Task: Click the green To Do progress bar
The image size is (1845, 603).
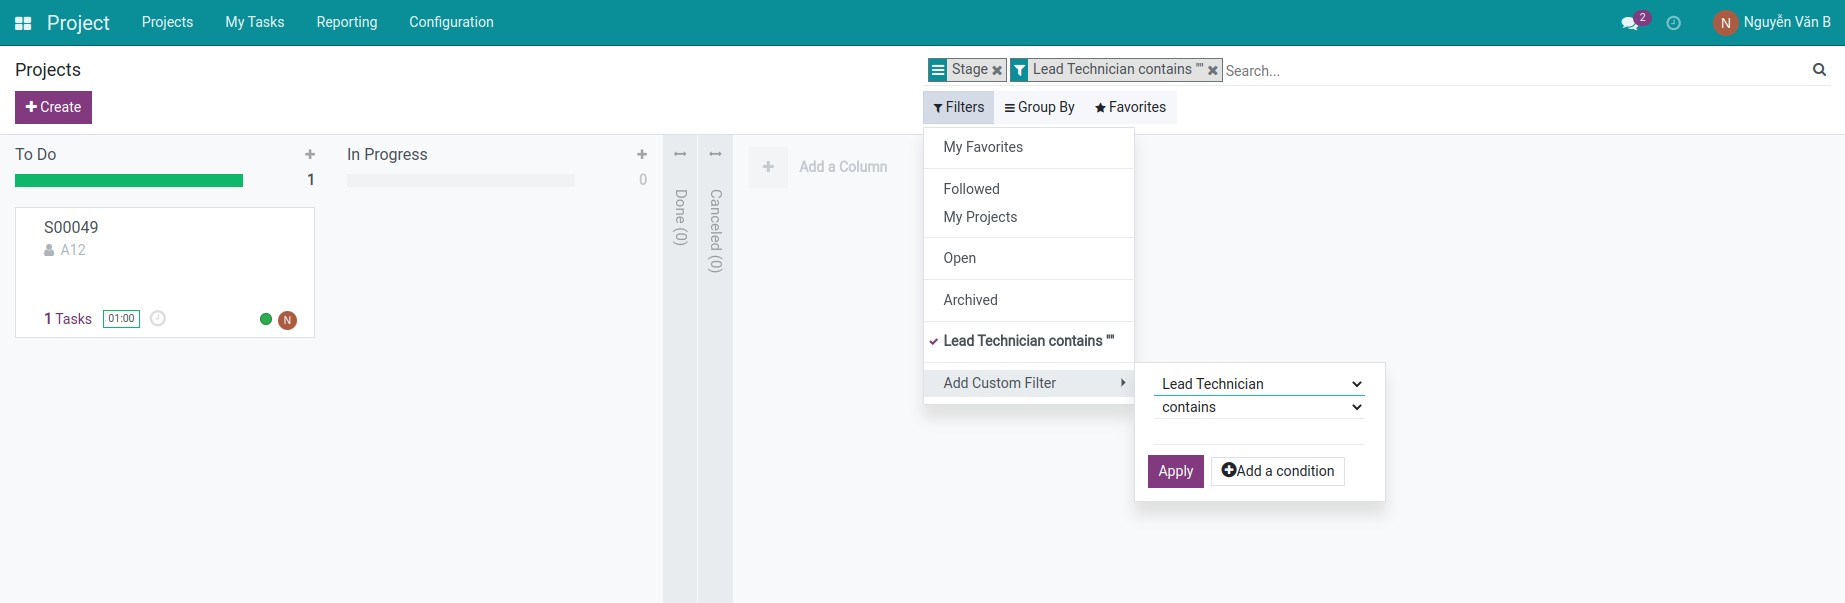Action: point(129,181)
